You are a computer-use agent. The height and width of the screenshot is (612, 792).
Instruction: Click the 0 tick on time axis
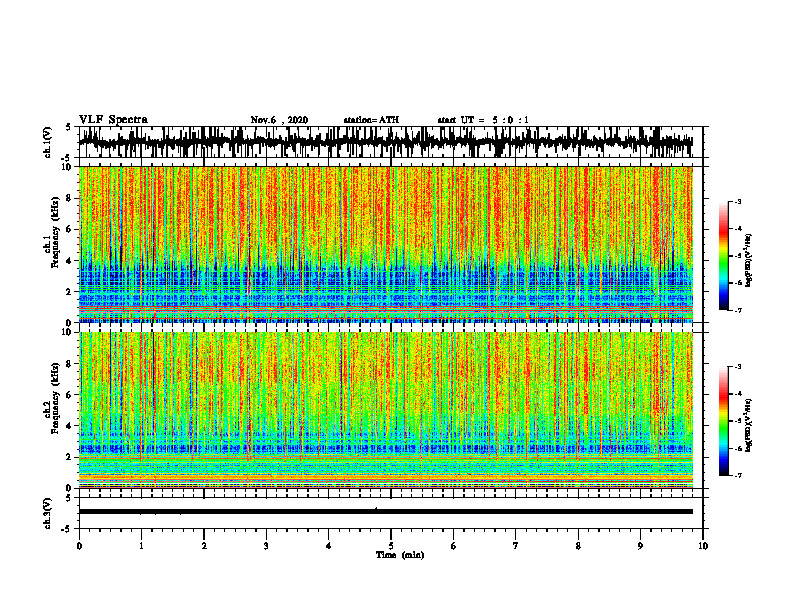click(79, 546)
